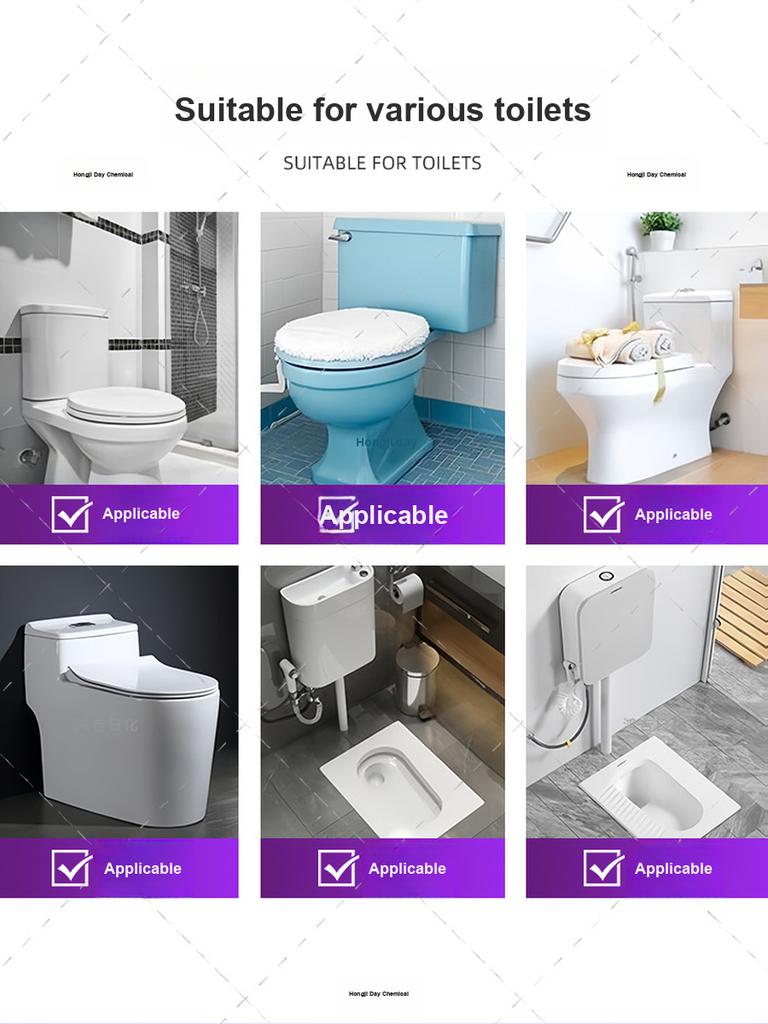Tick the checkbox under the one-piece white toilet
768x1024 pixels.
(72, 868)
